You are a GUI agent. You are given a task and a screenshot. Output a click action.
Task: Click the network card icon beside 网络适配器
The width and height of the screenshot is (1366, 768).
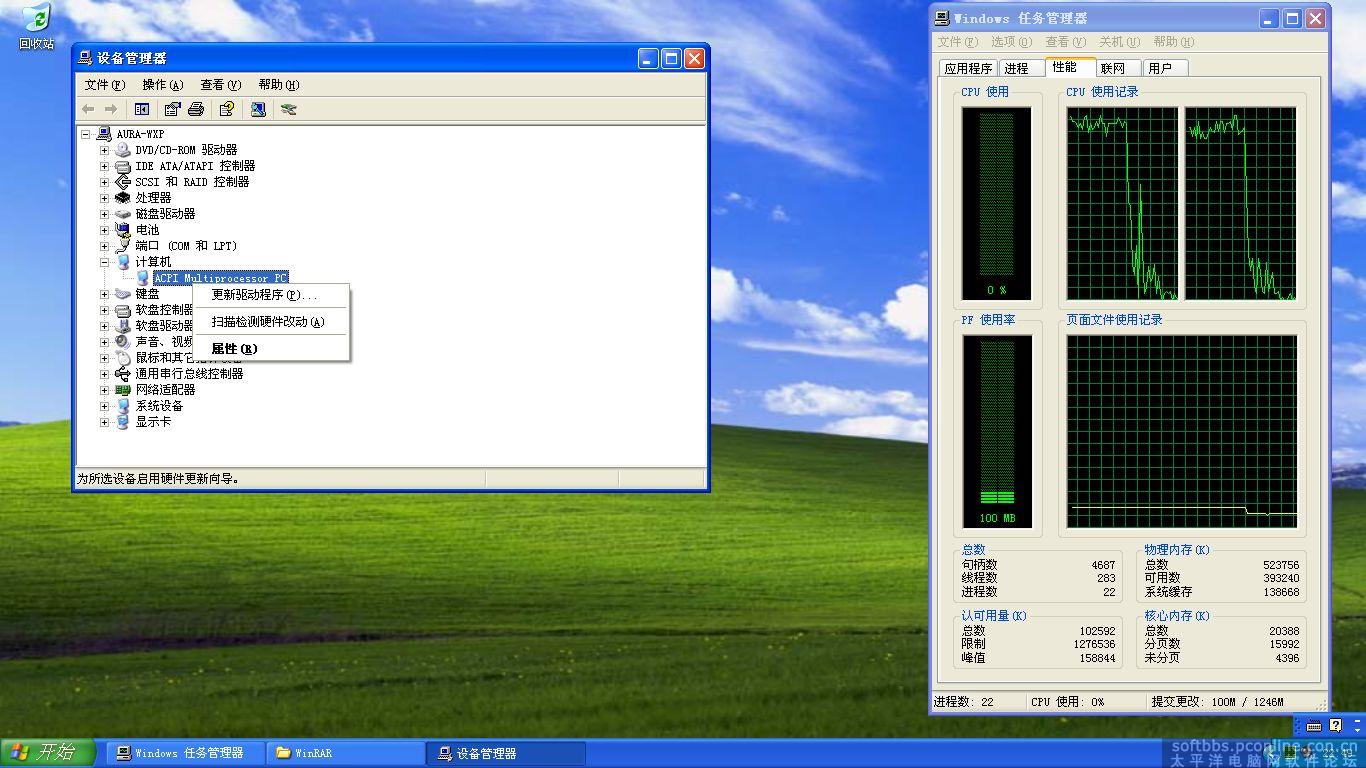pyautogui.click(x=123, y=390)
